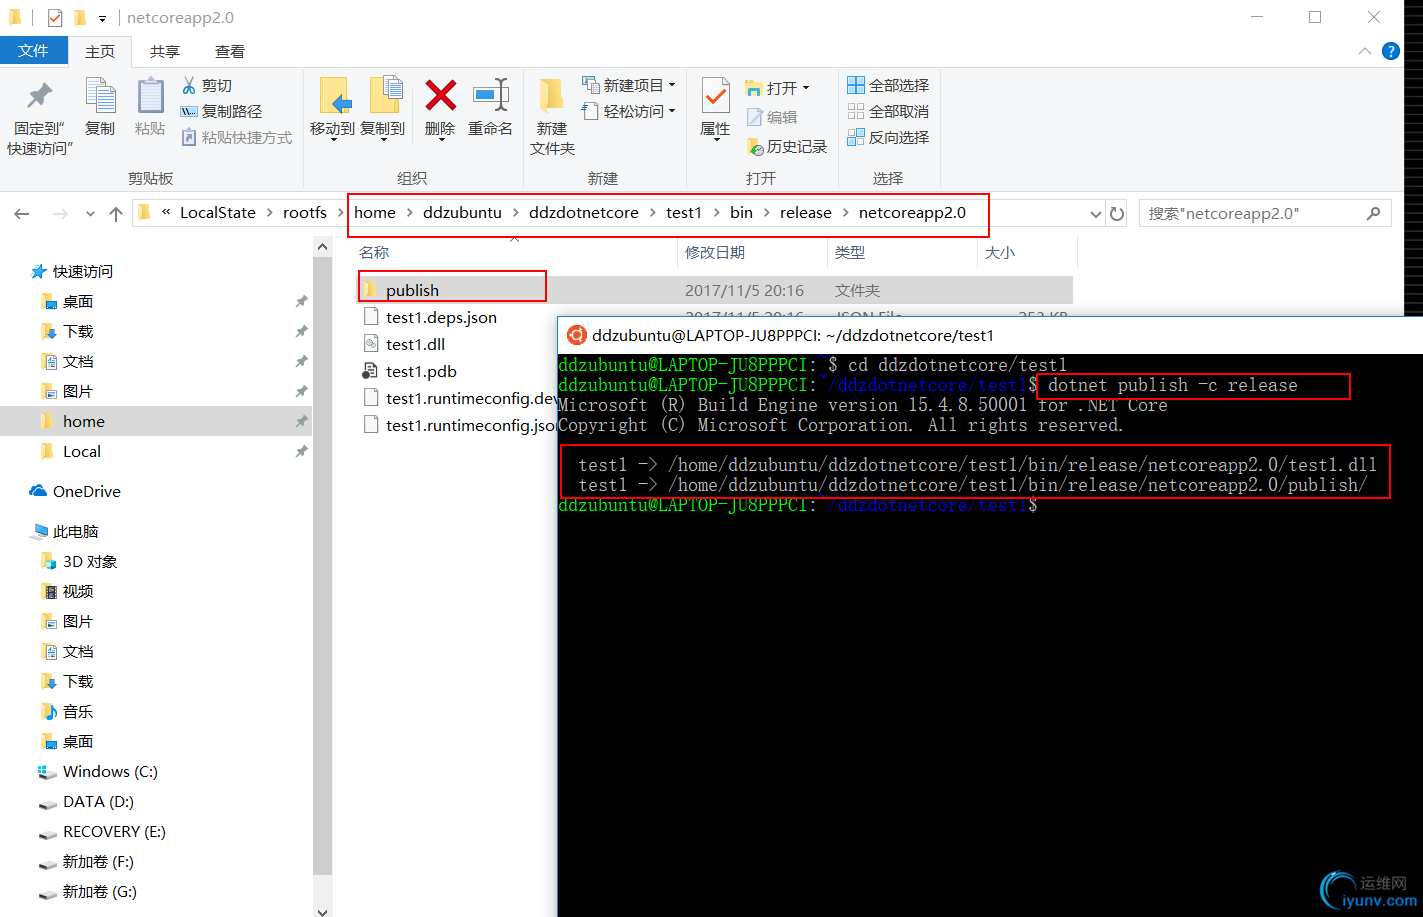Click the Refresh button beside address bar
Viewport: 1423px width, 917px height.
click(1118, 213)
